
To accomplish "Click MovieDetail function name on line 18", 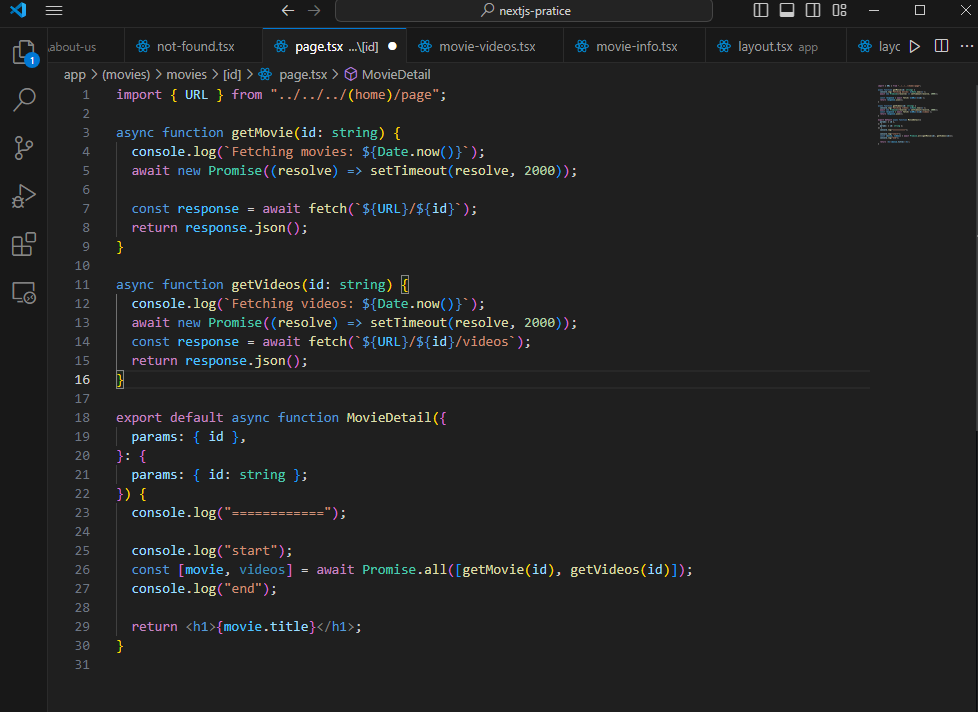I will [389, 418].
